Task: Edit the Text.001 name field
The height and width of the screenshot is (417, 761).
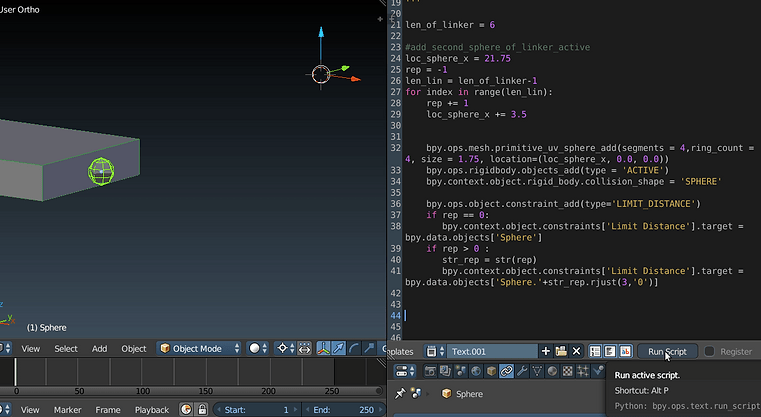Action: (492, 351)
